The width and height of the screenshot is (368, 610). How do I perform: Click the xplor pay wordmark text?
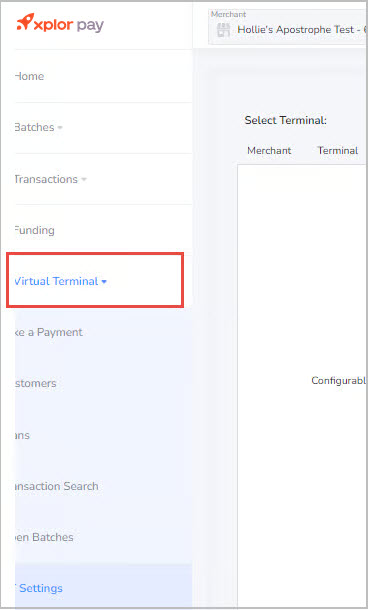[69, 25]
